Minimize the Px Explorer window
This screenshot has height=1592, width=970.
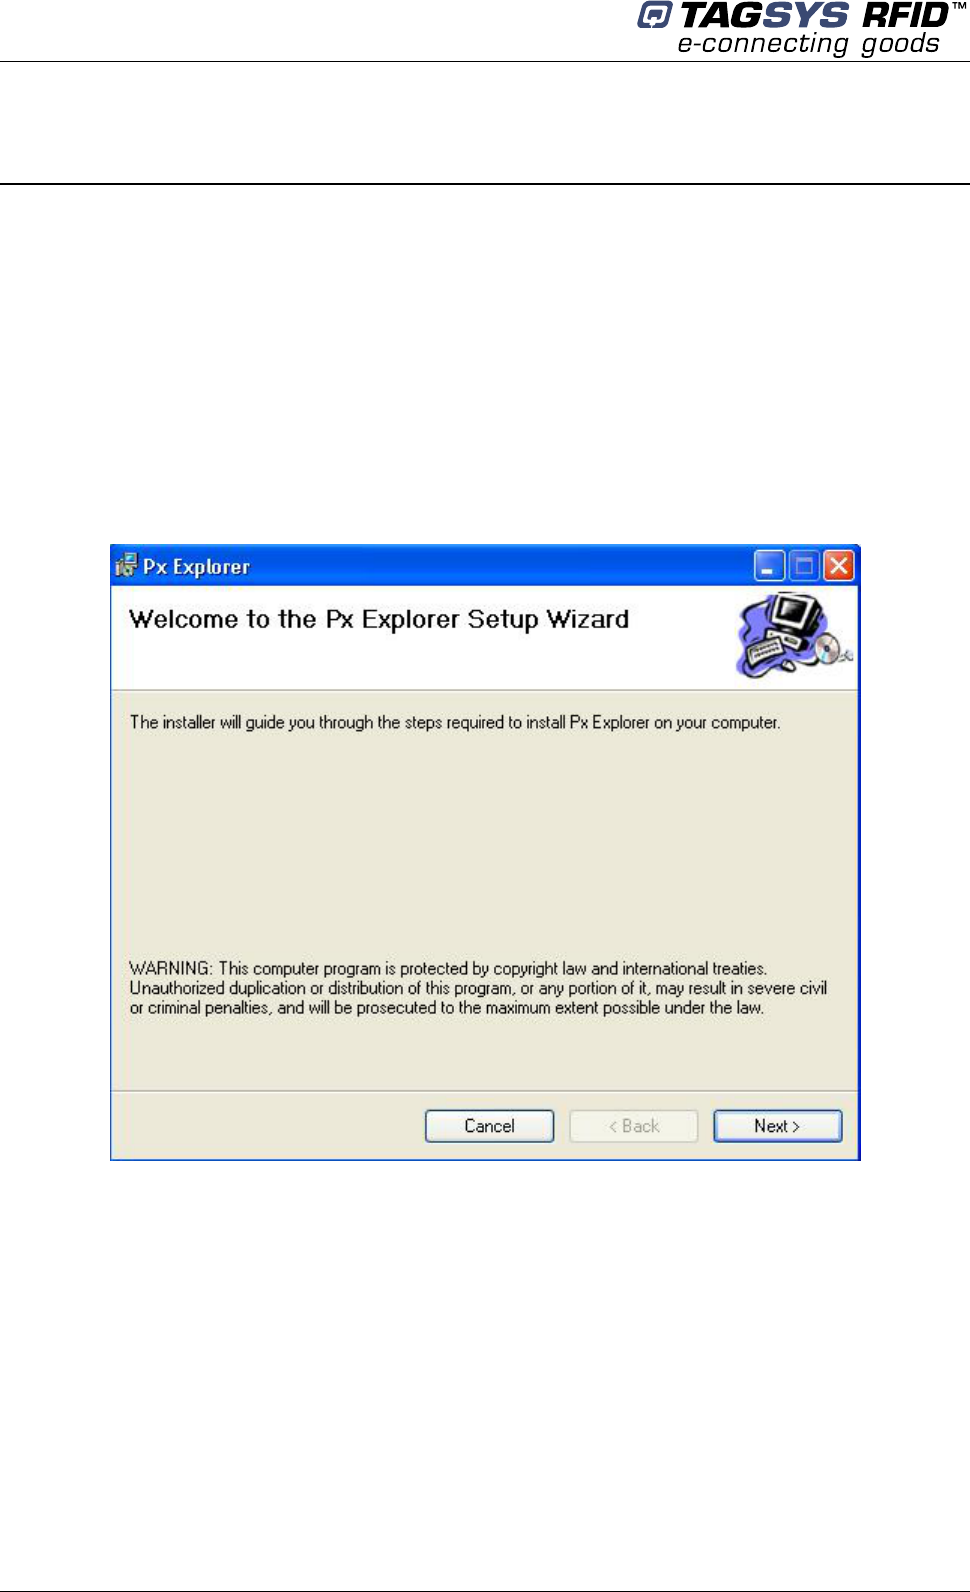pyautogui.click(x=769, y=566)
